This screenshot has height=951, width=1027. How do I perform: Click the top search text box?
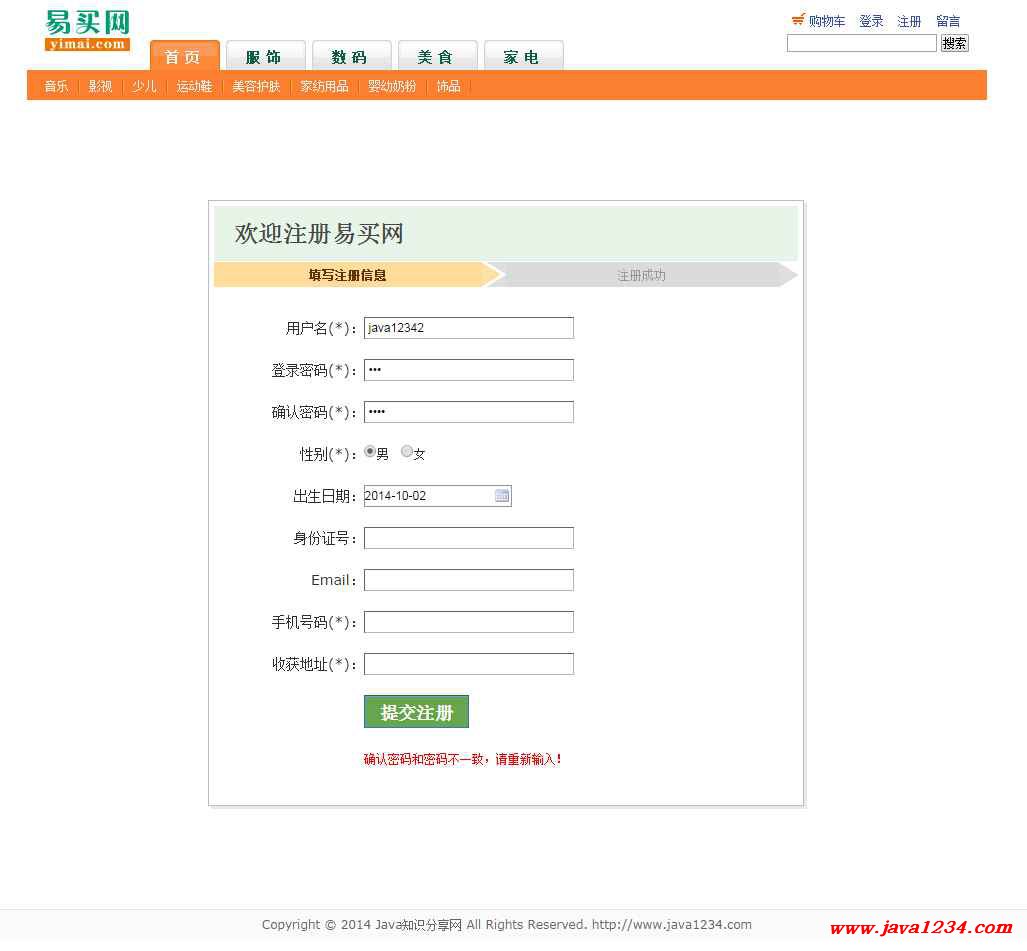[861, 43]
